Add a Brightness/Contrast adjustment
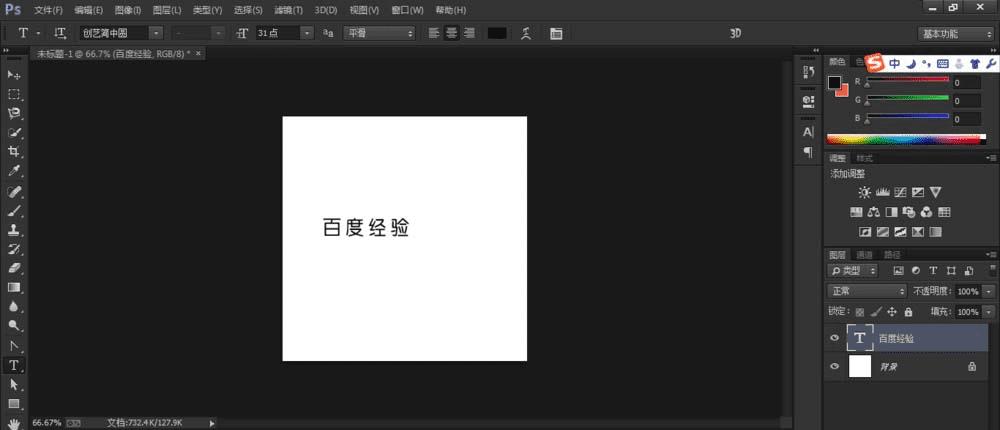Viewport: 1000px width, 430px height. 864,192
